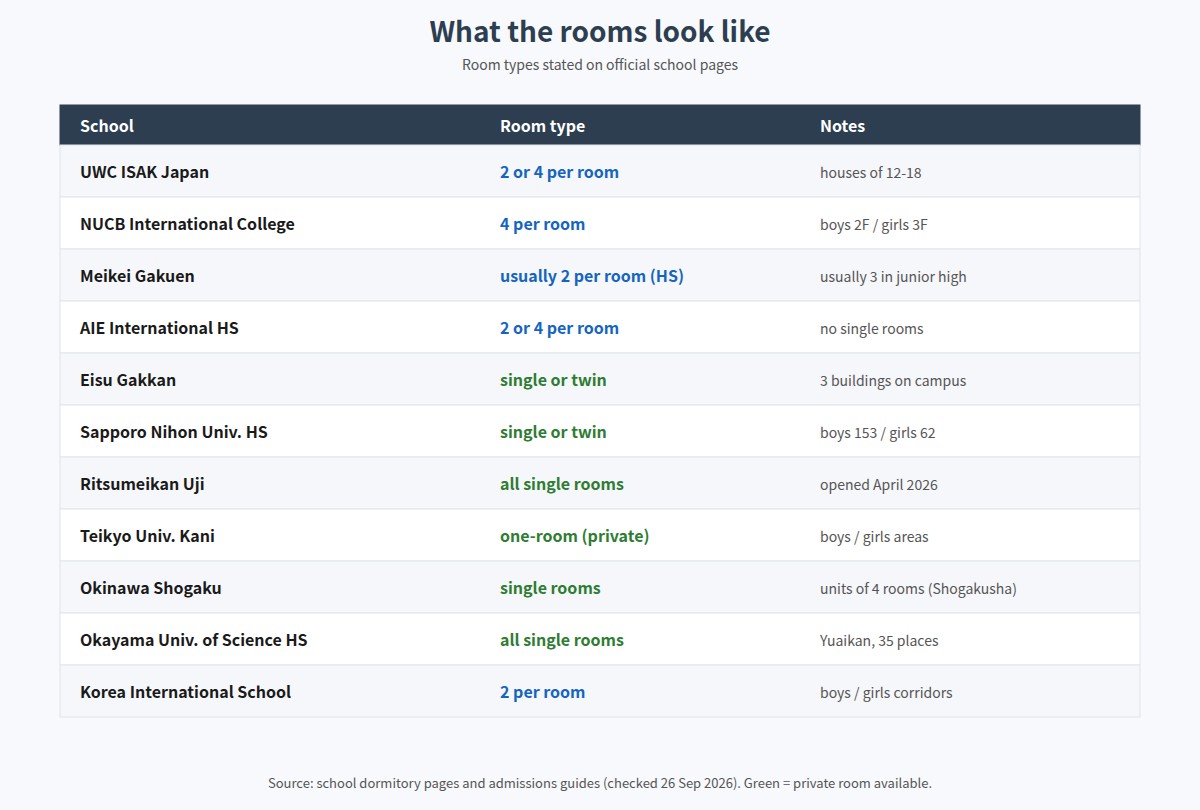
Task: Click the 'boys 153 / girls 62' note
Action: (878, 432)
